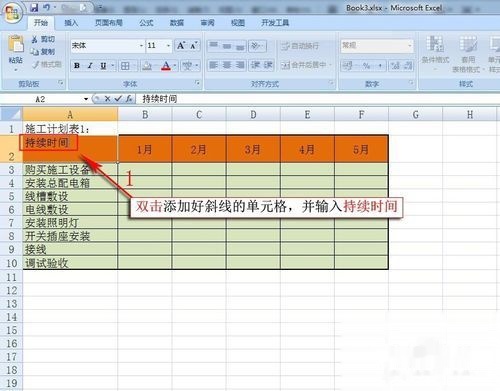This screenshot has height=391, width=500.
Task: Confirm the formula bar entry with checkmark
Action: tap(118, 99)
